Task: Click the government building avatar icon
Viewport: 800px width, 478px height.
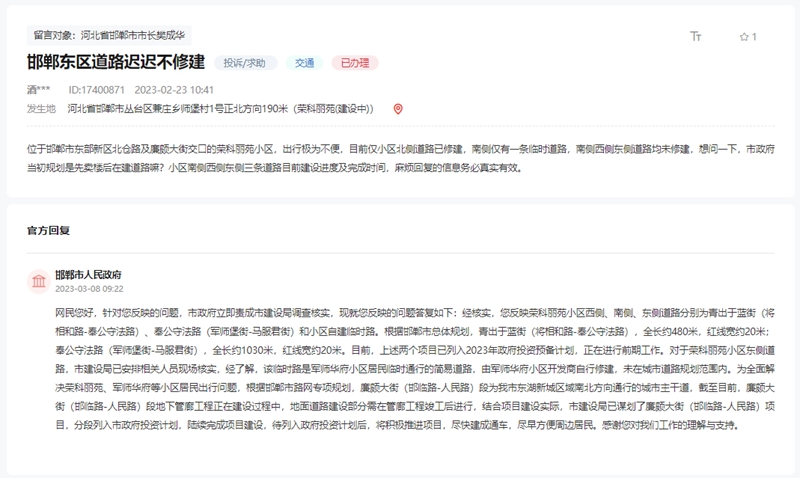Action: 39,281
